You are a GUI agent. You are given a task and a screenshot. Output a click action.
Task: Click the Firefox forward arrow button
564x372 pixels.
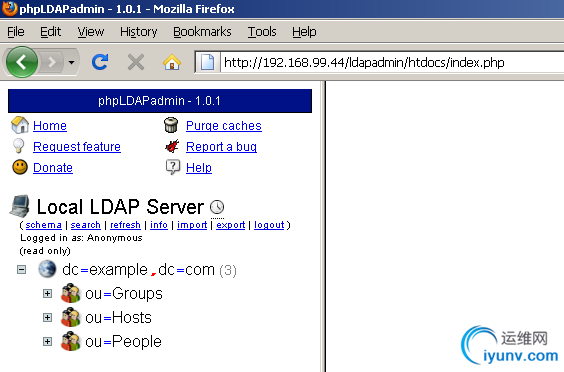click(52, 62)
